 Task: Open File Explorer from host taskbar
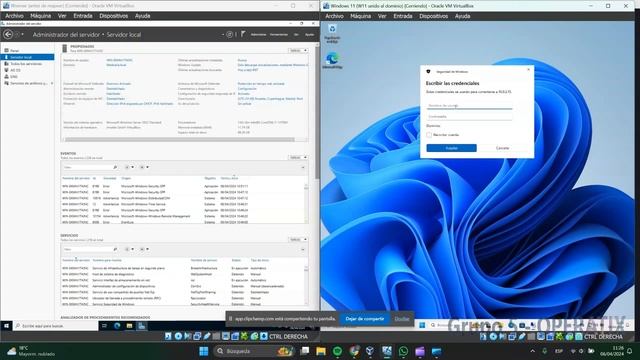[321, 351]
